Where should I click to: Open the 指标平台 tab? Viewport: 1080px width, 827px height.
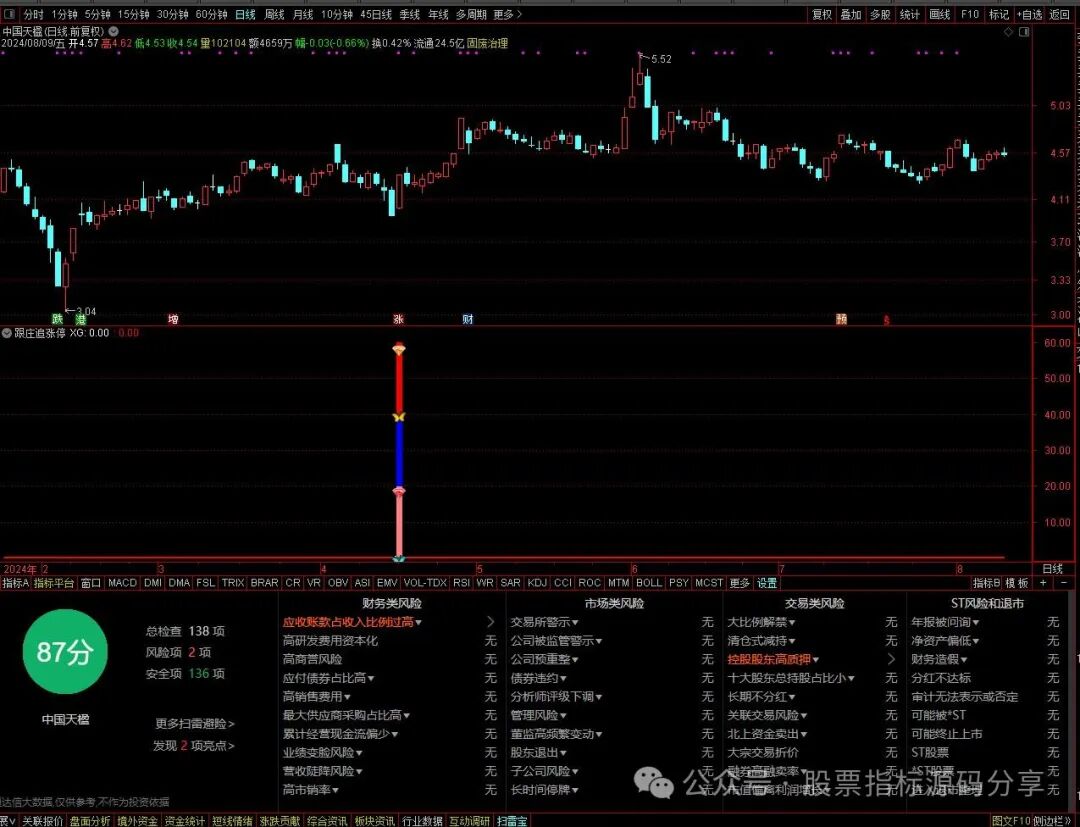(x=54, y=583)
